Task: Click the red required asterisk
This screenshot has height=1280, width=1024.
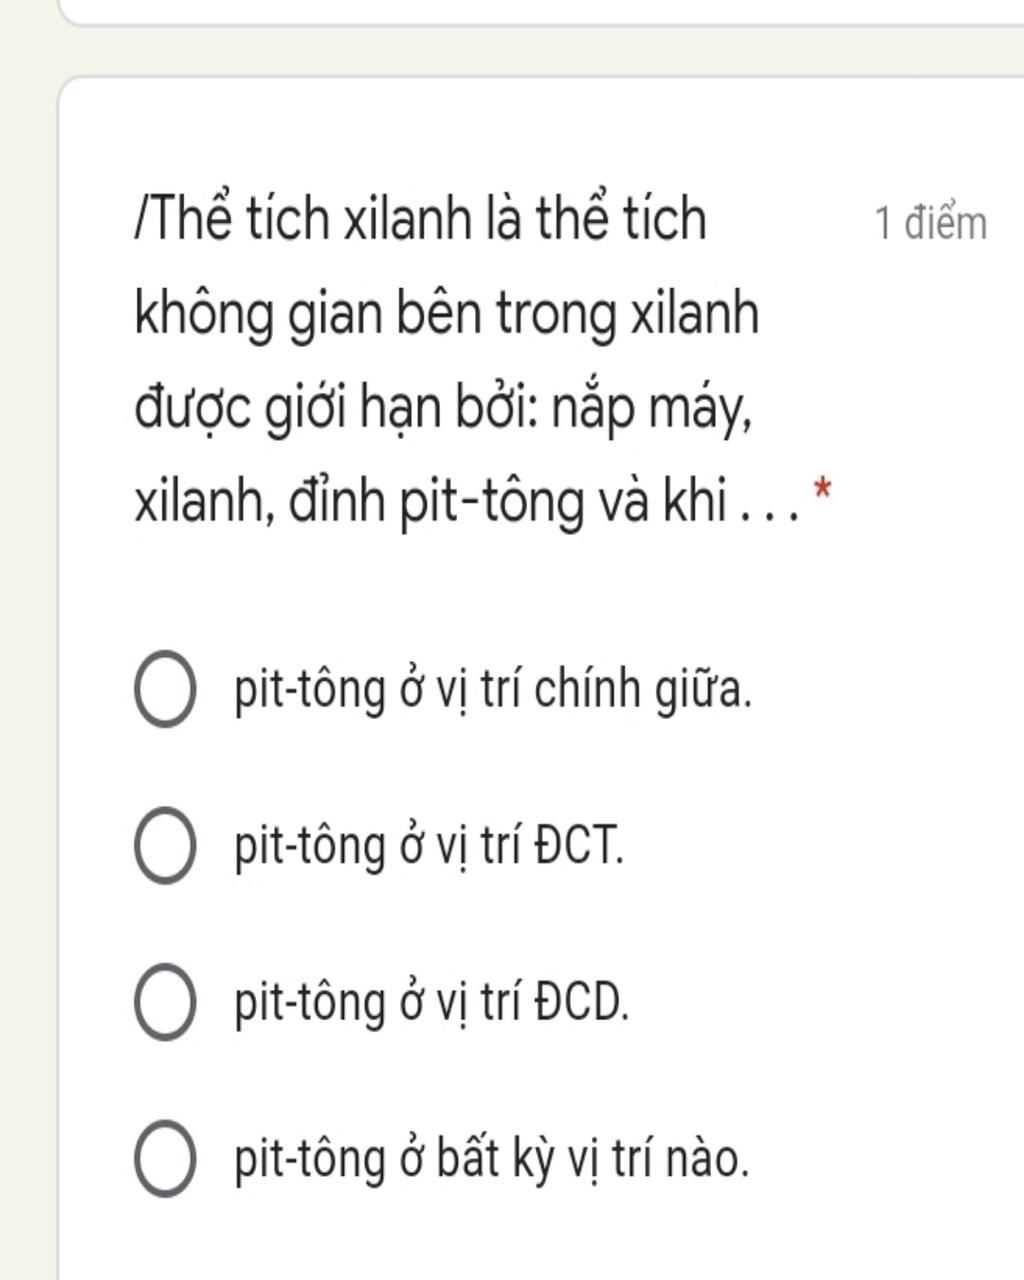Action: pos(822,490)
